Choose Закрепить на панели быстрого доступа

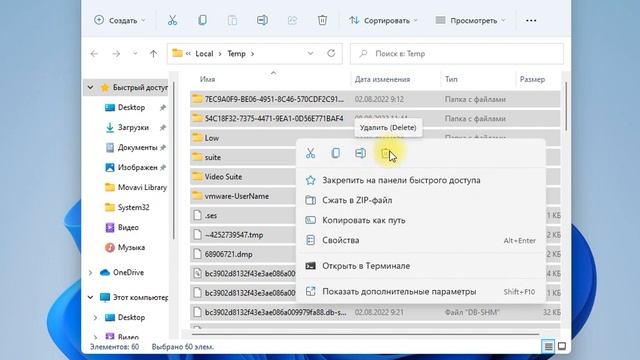point(420,180)
